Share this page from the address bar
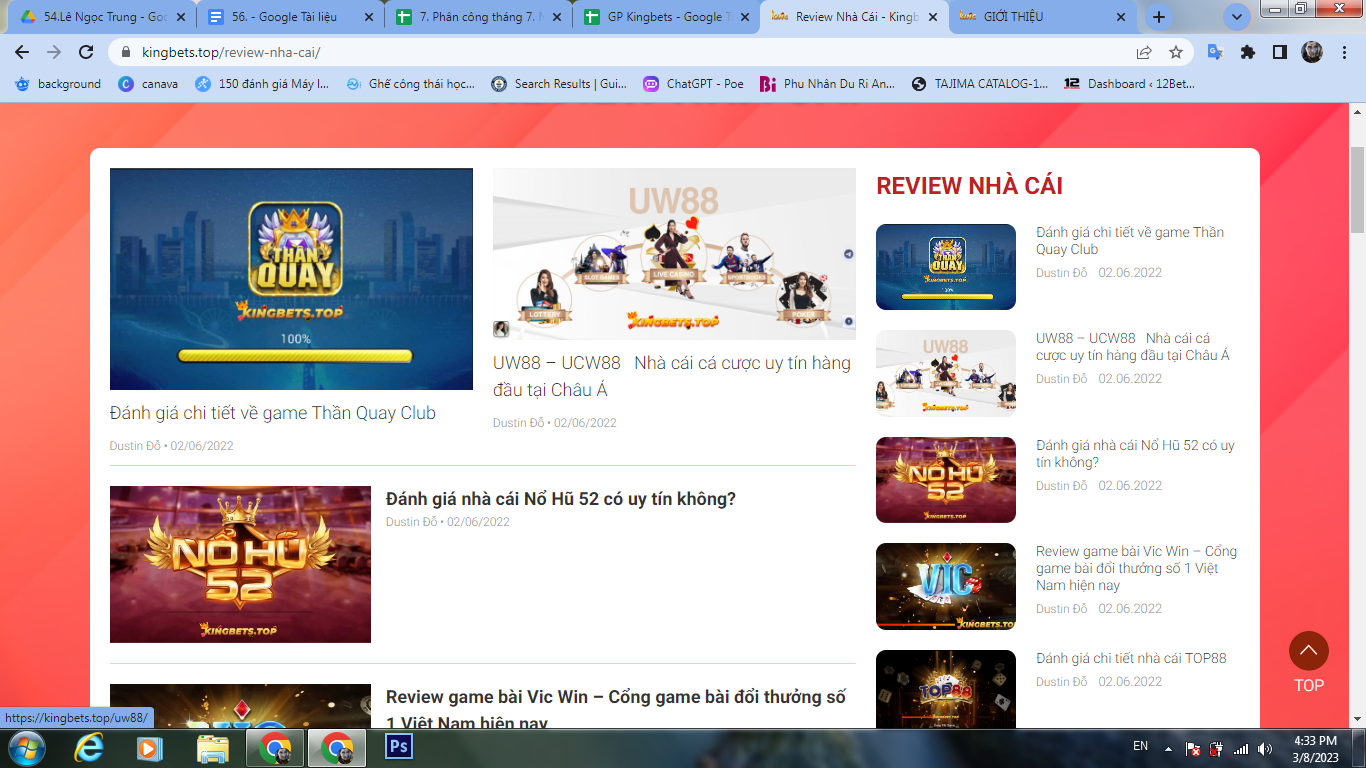 (x=1144, y=52)
